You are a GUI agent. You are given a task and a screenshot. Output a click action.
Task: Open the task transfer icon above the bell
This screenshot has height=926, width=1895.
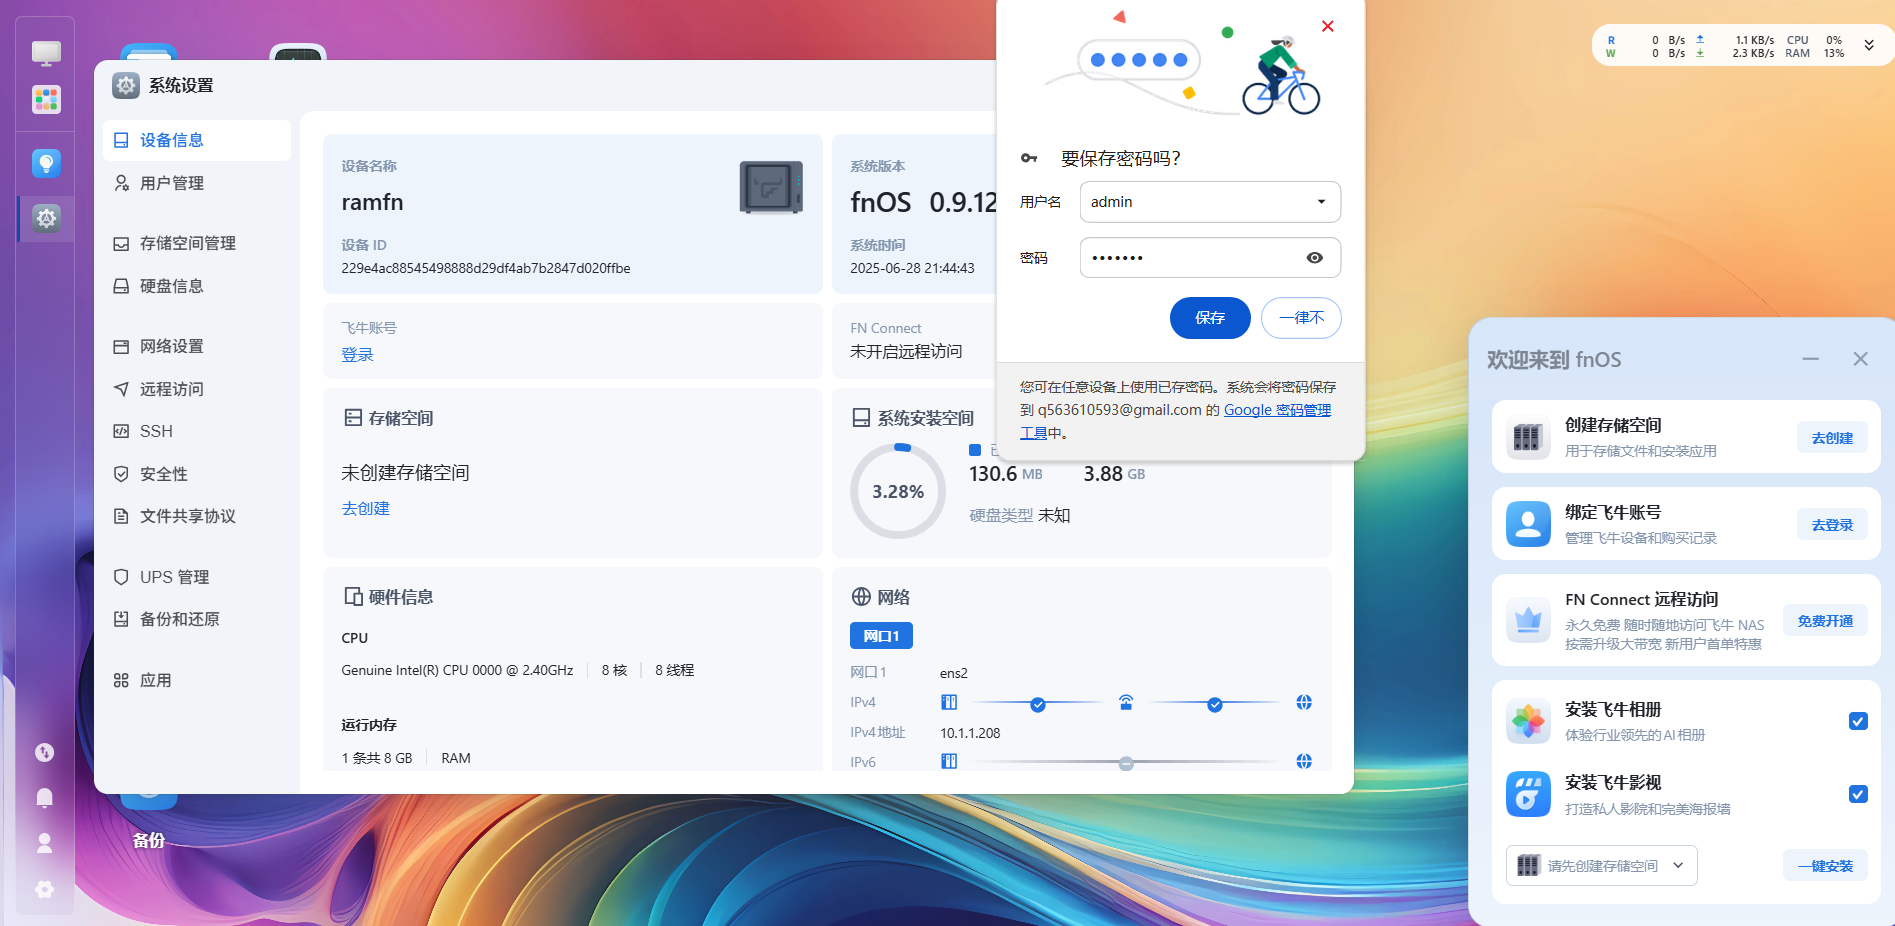coord(45,752)
